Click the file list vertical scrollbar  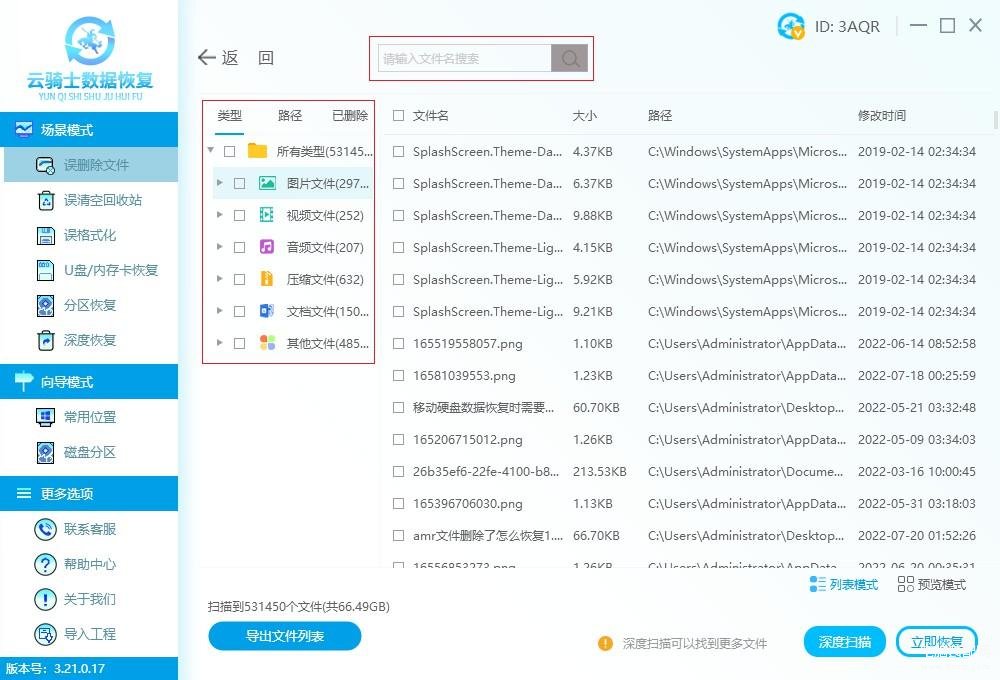pyautogui.click(x=996, y=121)
